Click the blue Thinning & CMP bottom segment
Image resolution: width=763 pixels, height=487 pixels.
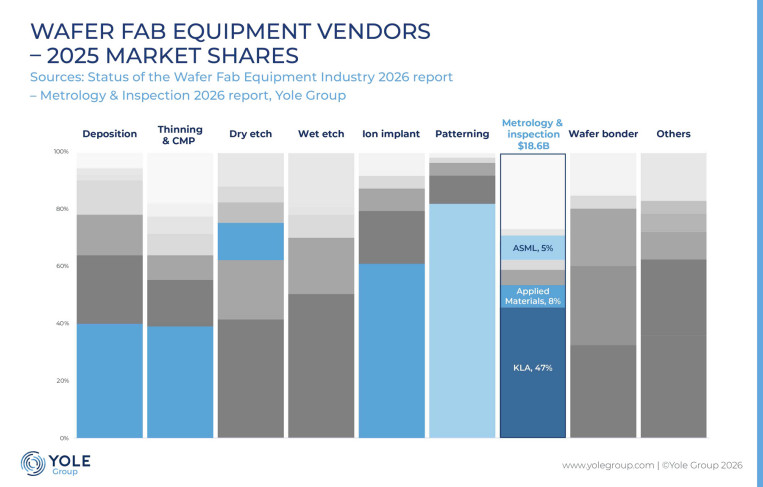pyautogui.click(x=180, y=382)
